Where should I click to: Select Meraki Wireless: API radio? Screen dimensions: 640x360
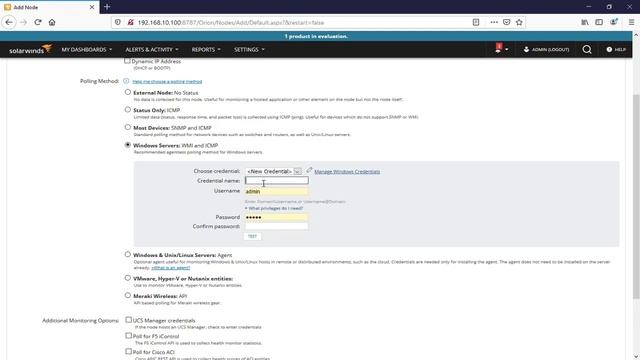pyautogui.click(x=128, y=295)
